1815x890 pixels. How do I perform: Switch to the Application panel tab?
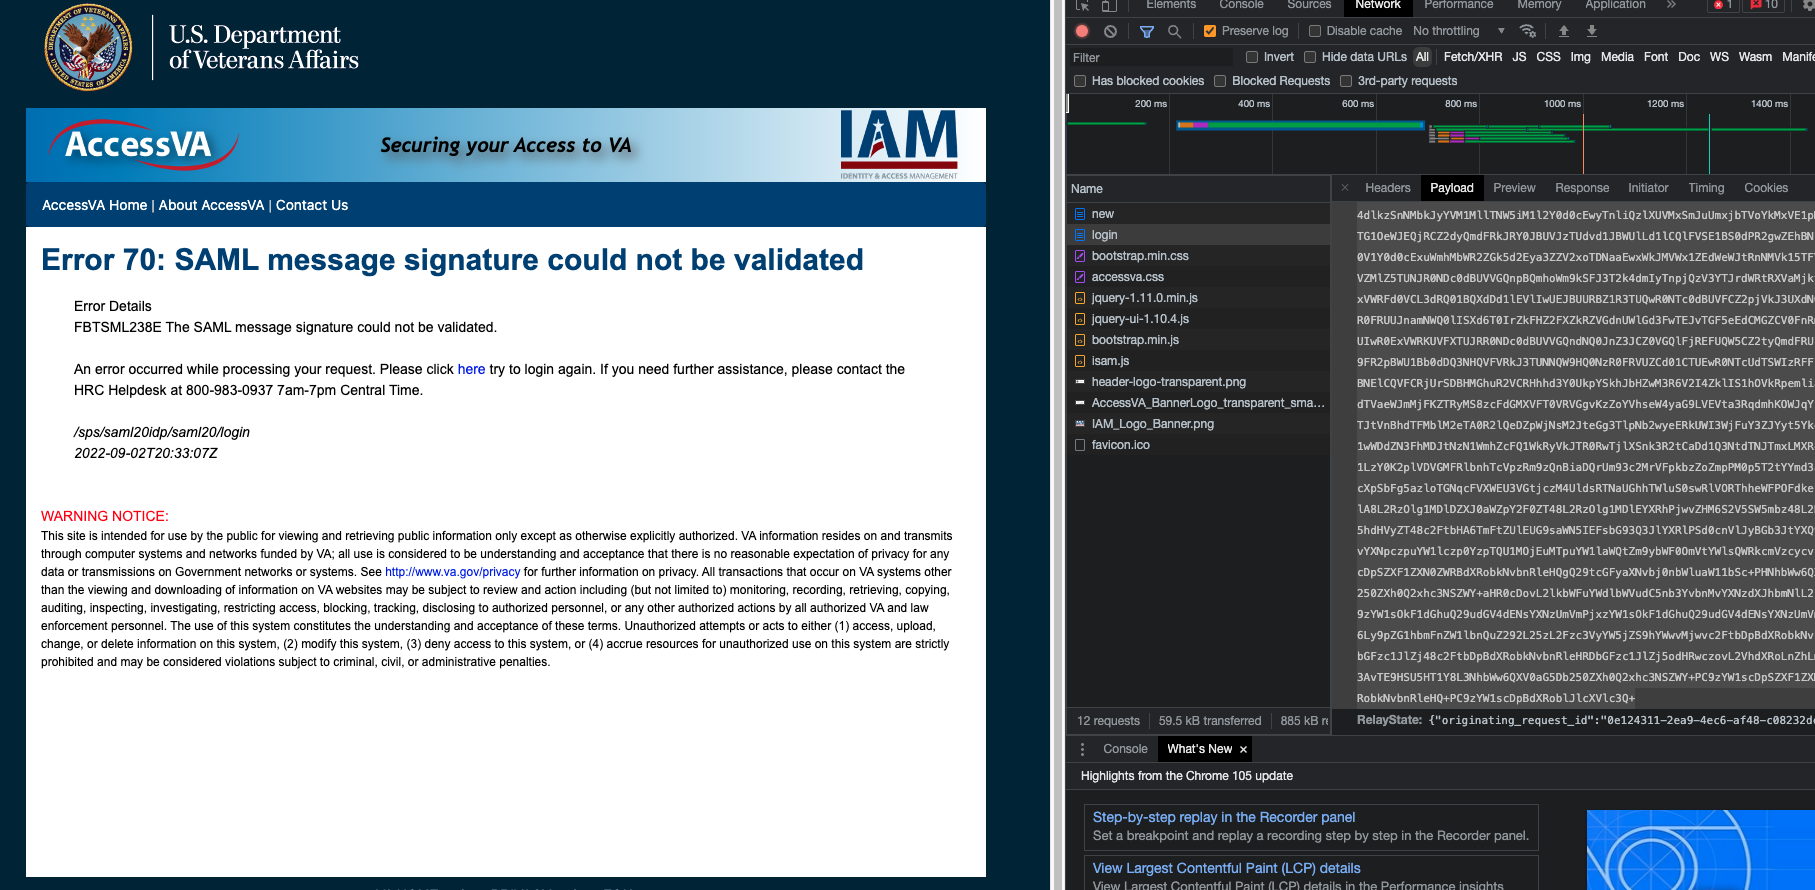(1615, 5)
